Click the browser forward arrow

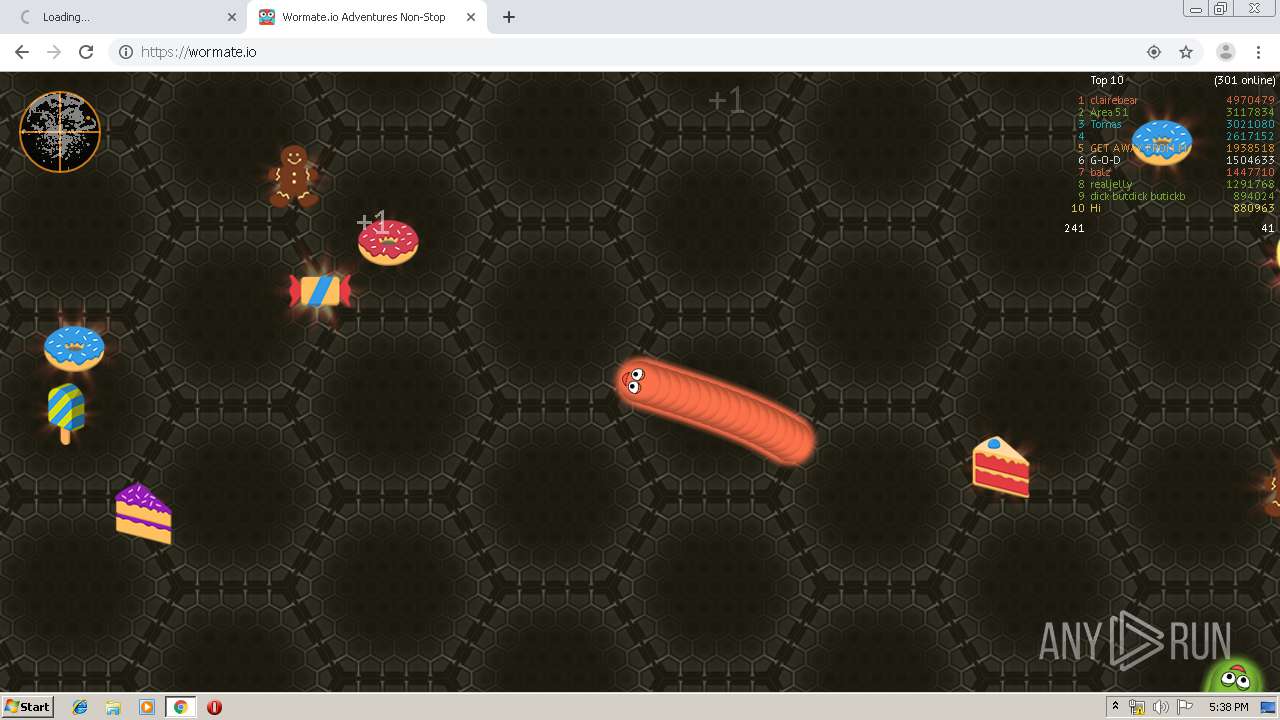coord(54,52)
